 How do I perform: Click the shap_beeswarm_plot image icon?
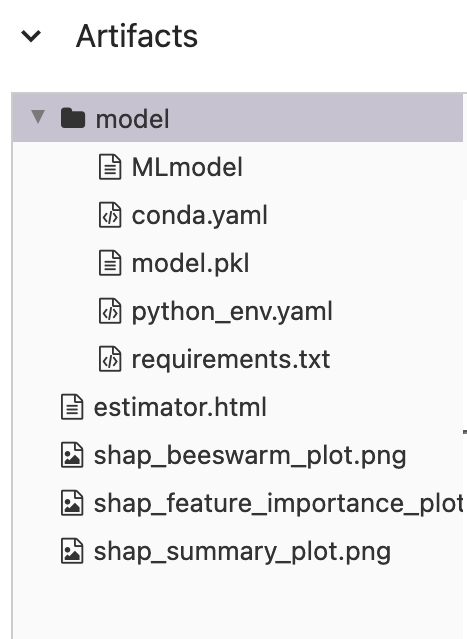[x=72, y=455]
